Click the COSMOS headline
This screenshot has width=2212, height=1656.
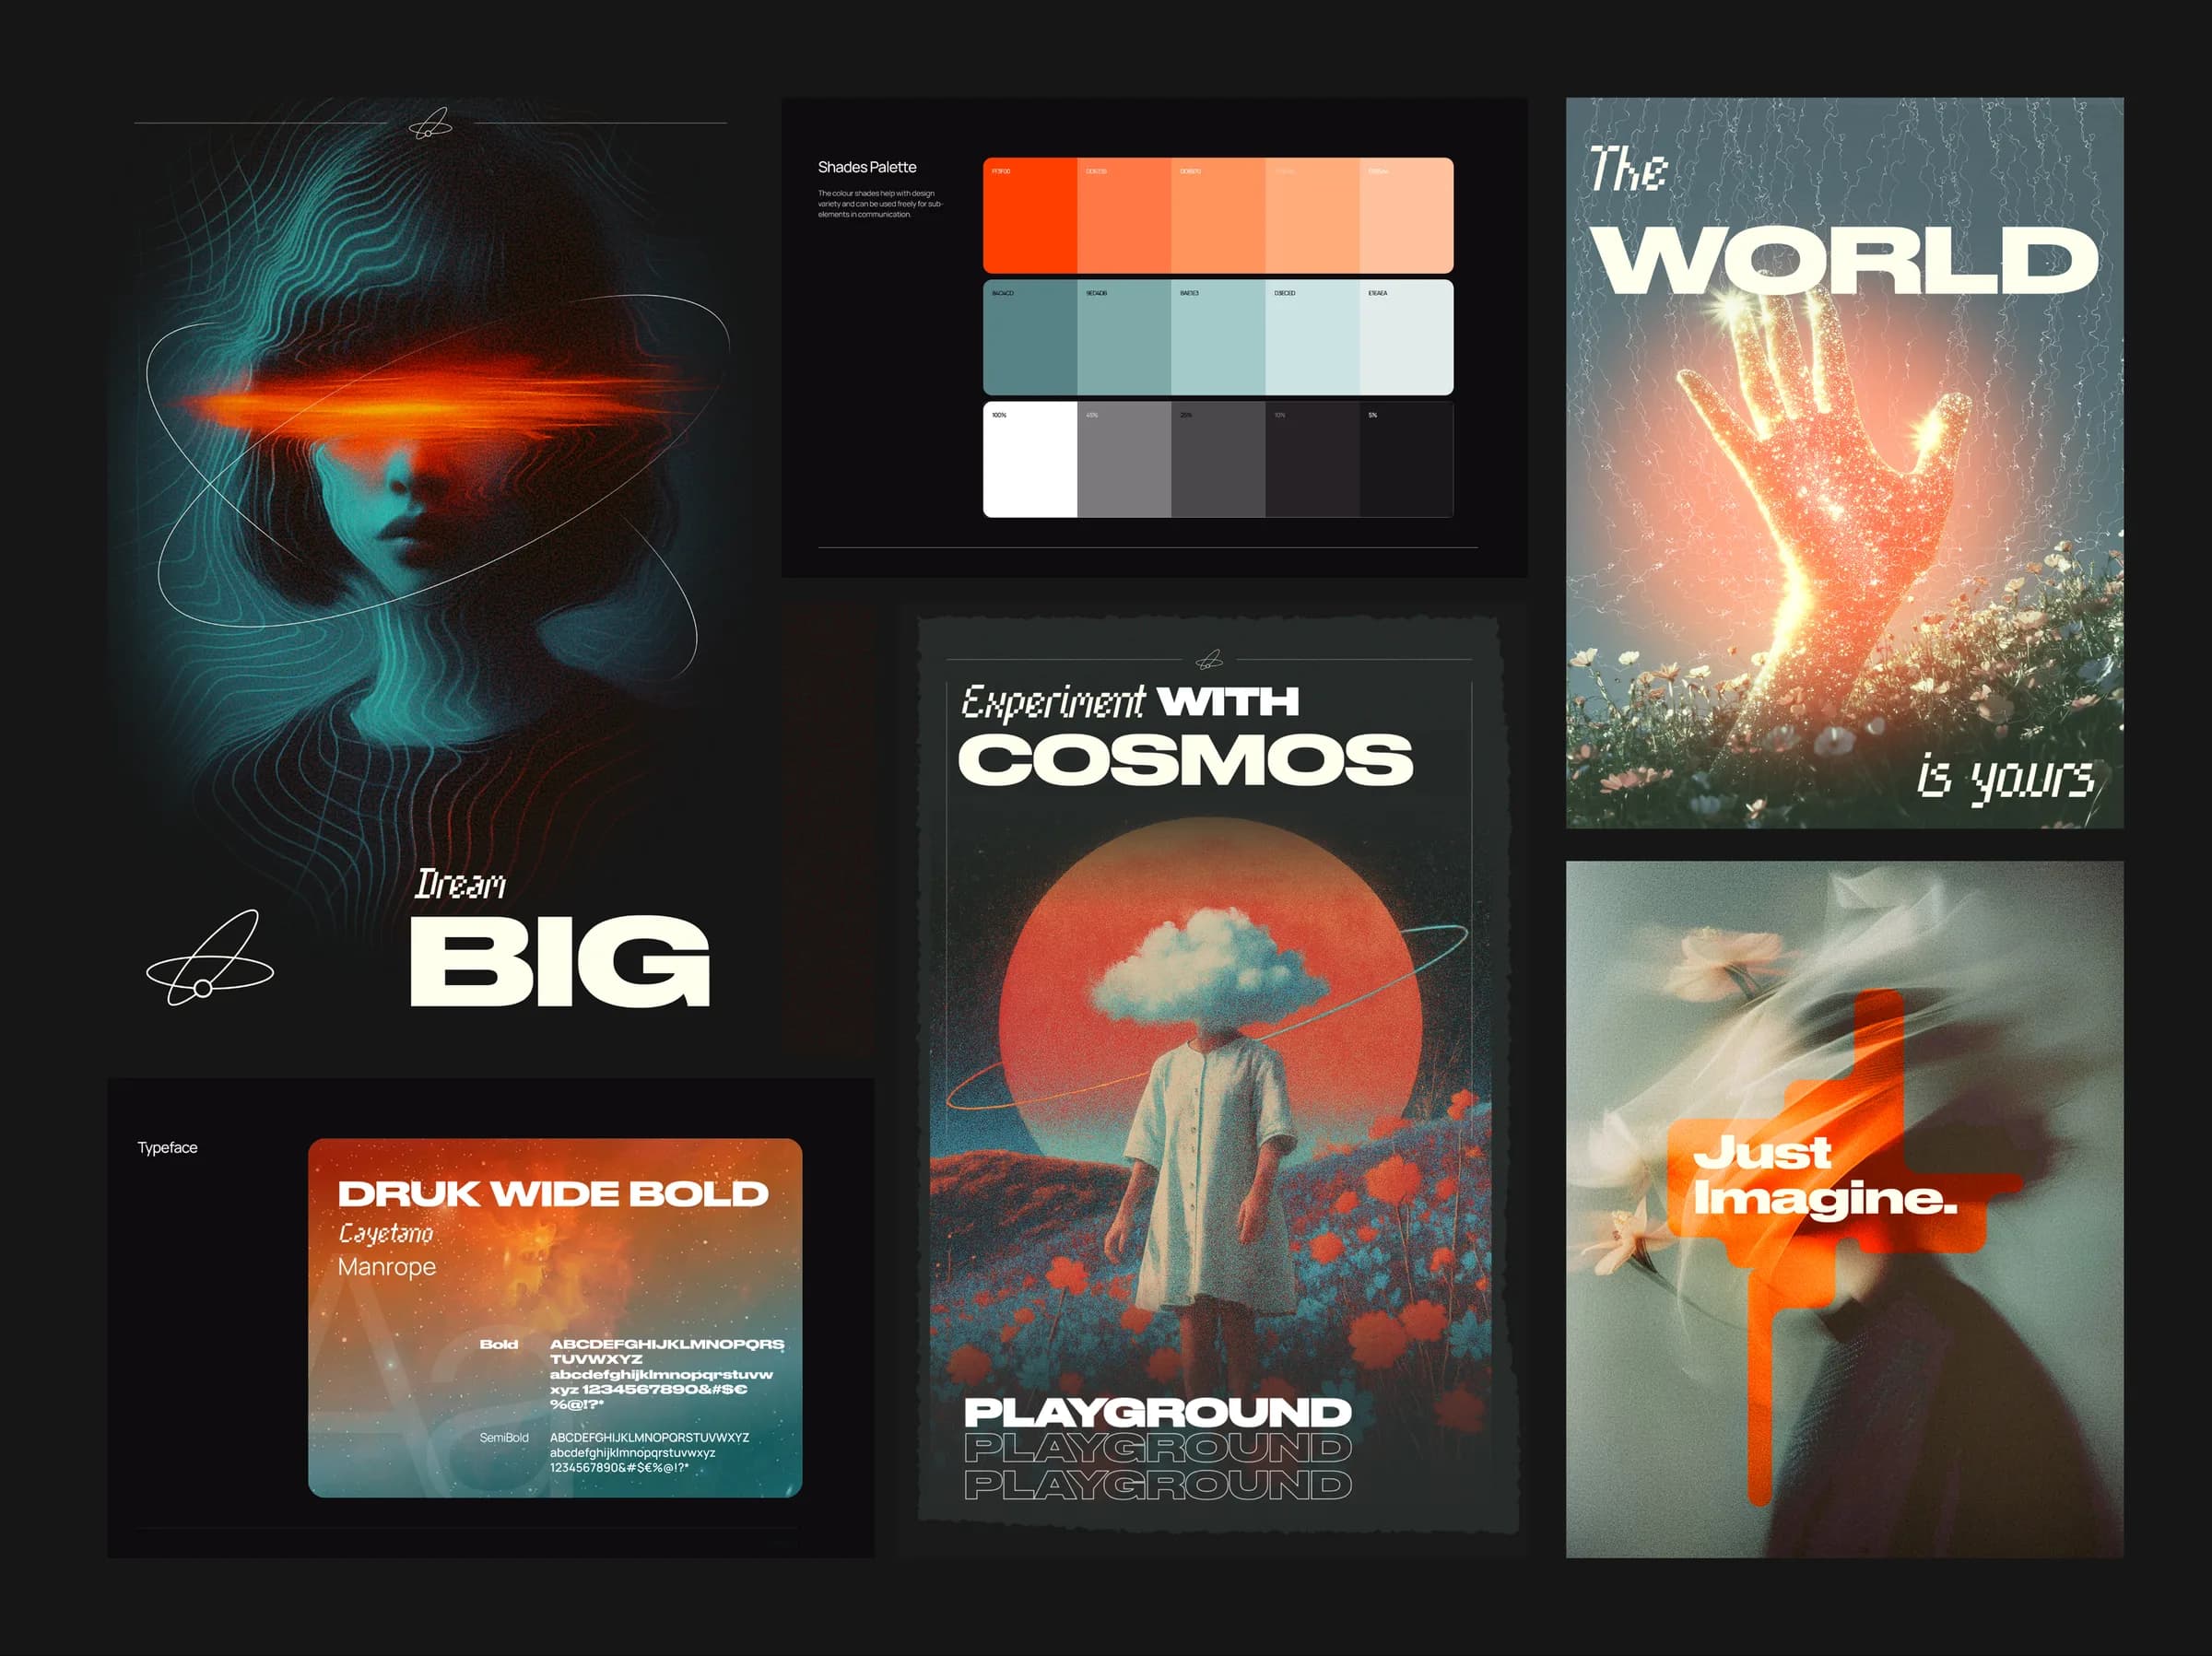(x=1185, y=759)
